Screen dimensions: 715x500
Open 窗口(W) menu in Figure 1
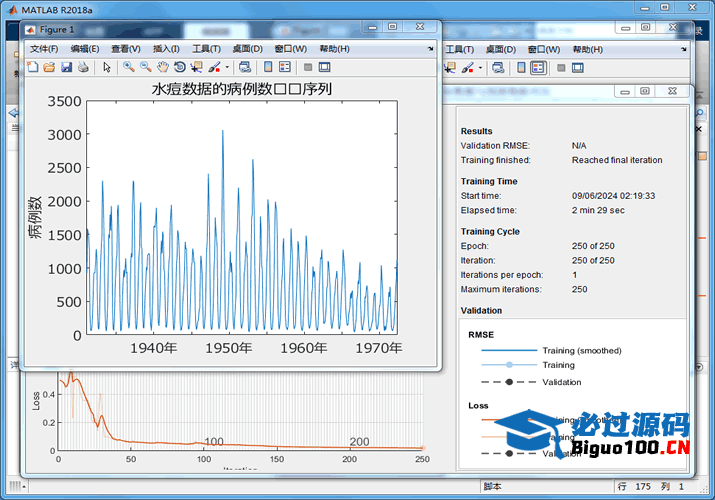290,49
